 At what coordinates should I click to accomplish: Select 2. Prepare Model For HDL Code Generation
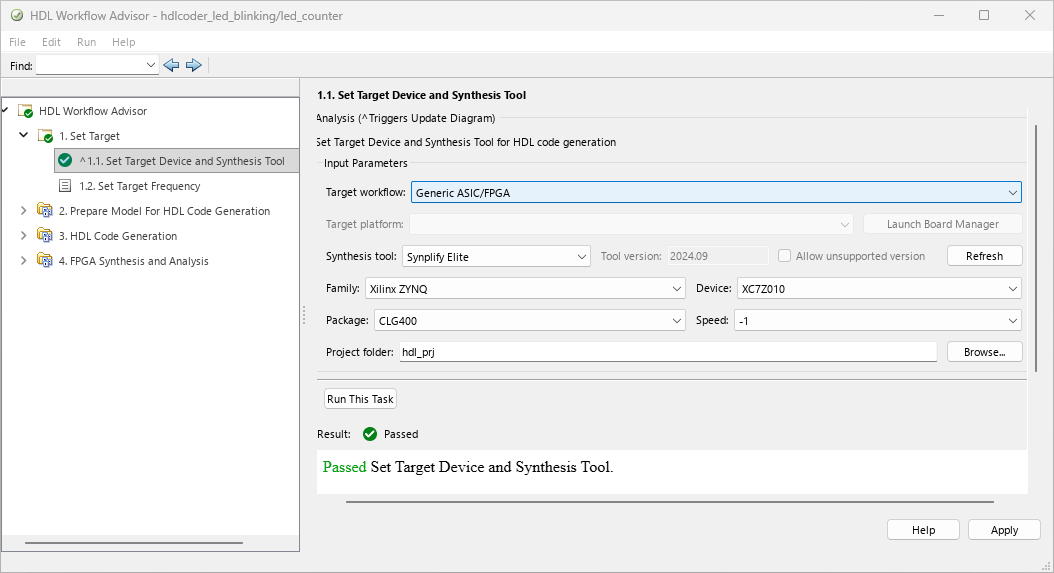[x=165, y=211]
